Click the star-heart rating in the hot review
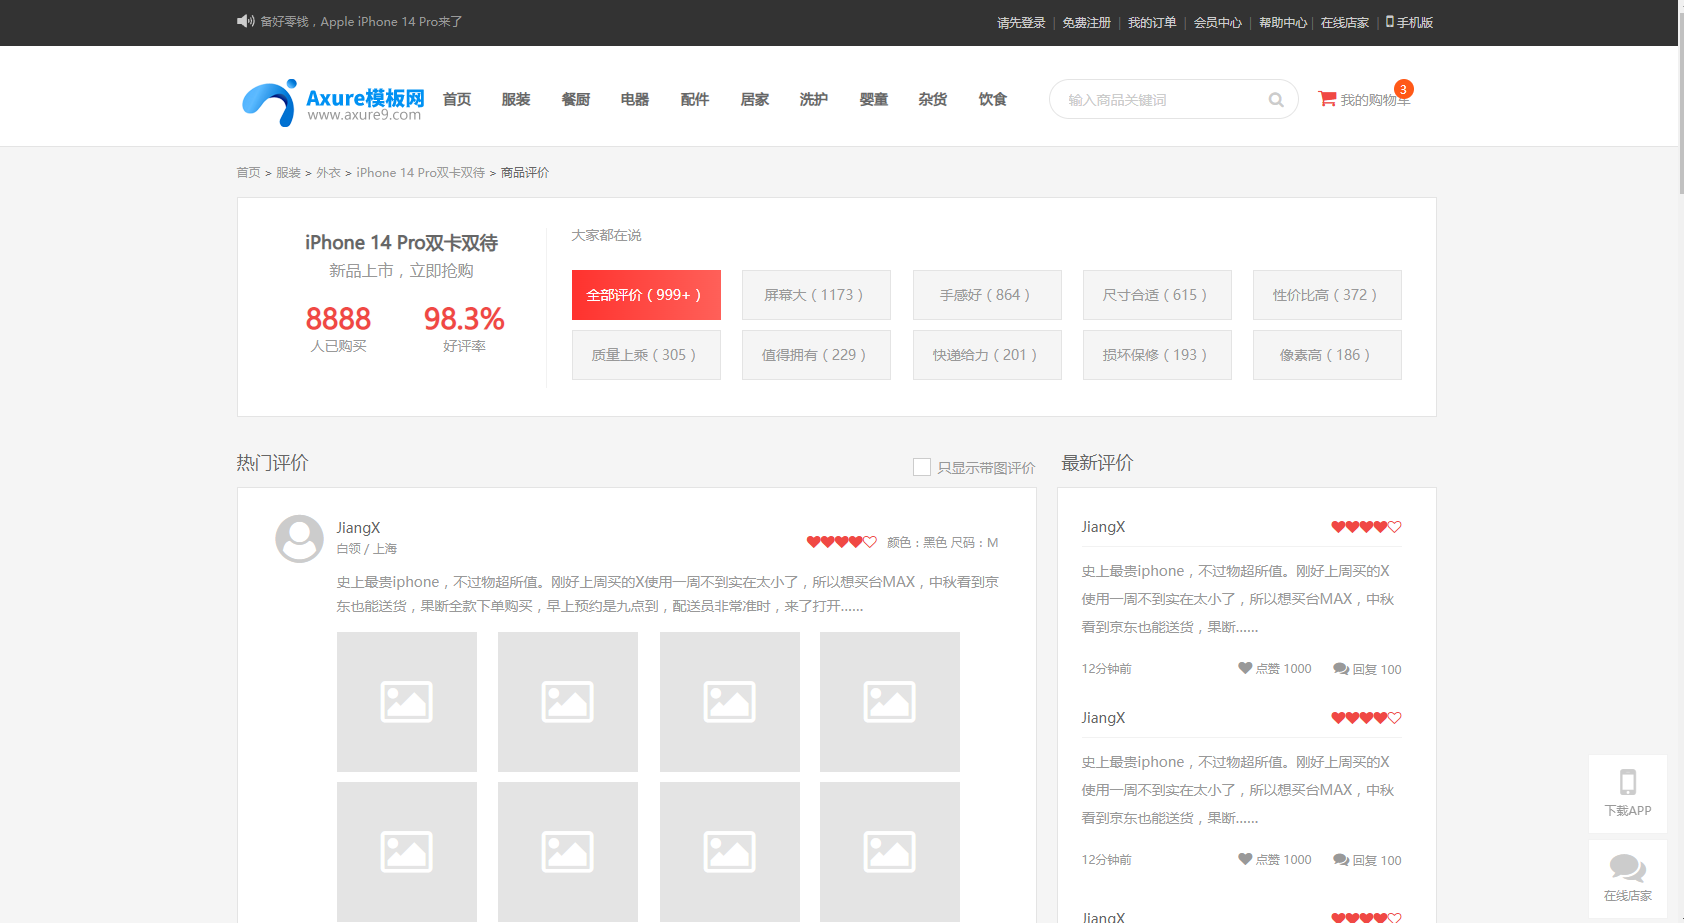Viewport: 1684px width, 923px height. click(x=841, y=542)
